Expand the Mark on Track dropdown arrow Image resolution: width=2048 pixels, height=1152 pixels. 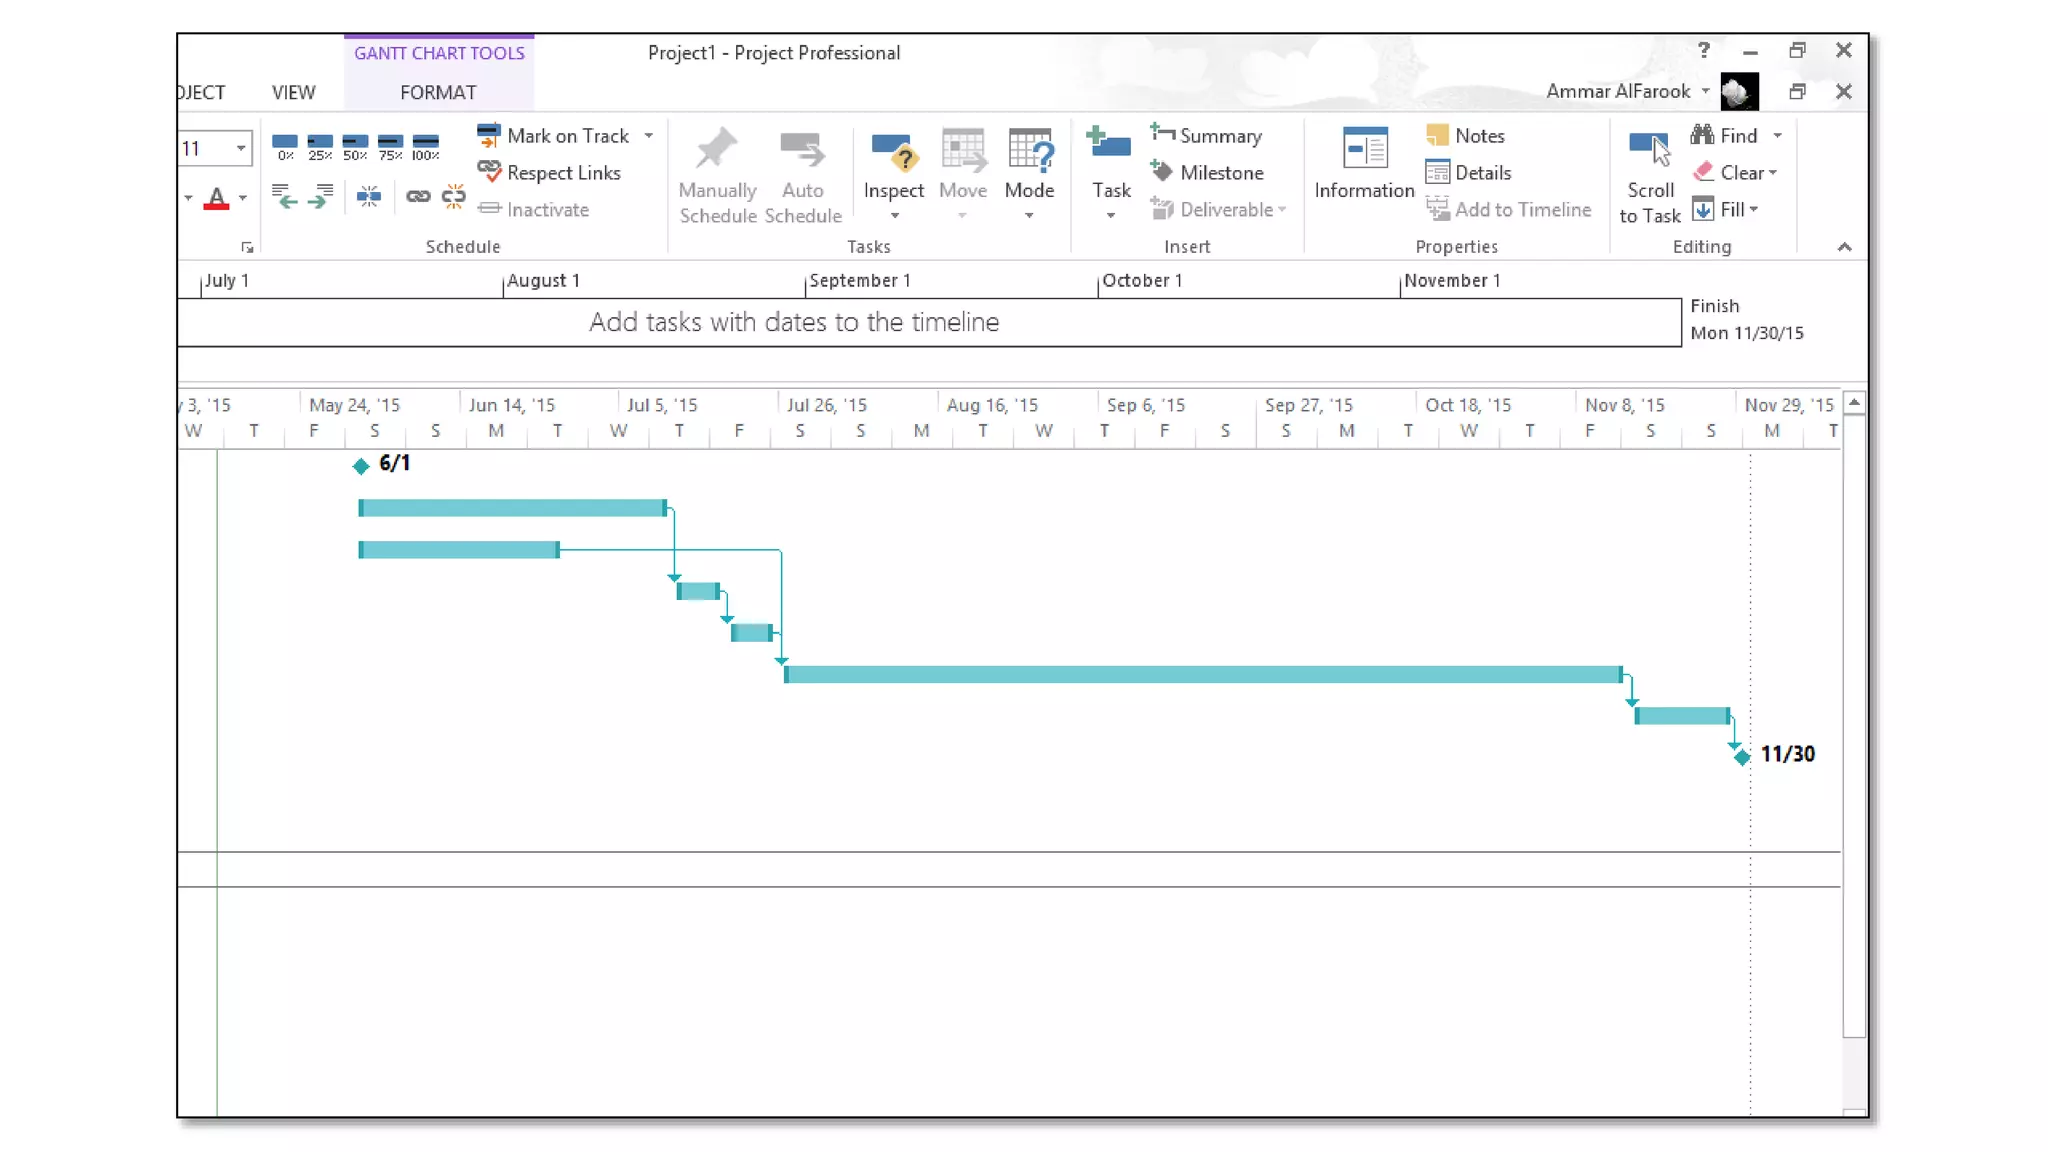tap(649, 135)
